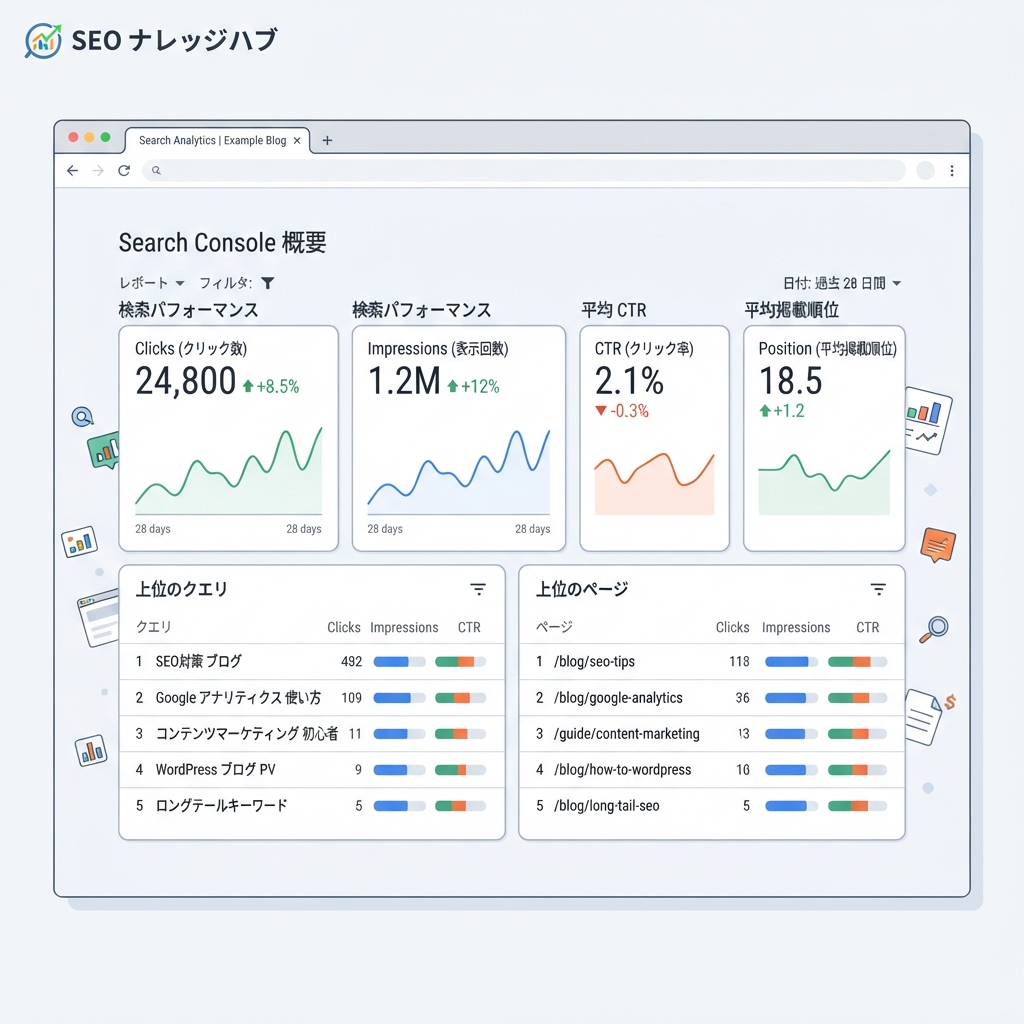
Task: Click the +12% change on Impressions card
Action: coord(473,387)
